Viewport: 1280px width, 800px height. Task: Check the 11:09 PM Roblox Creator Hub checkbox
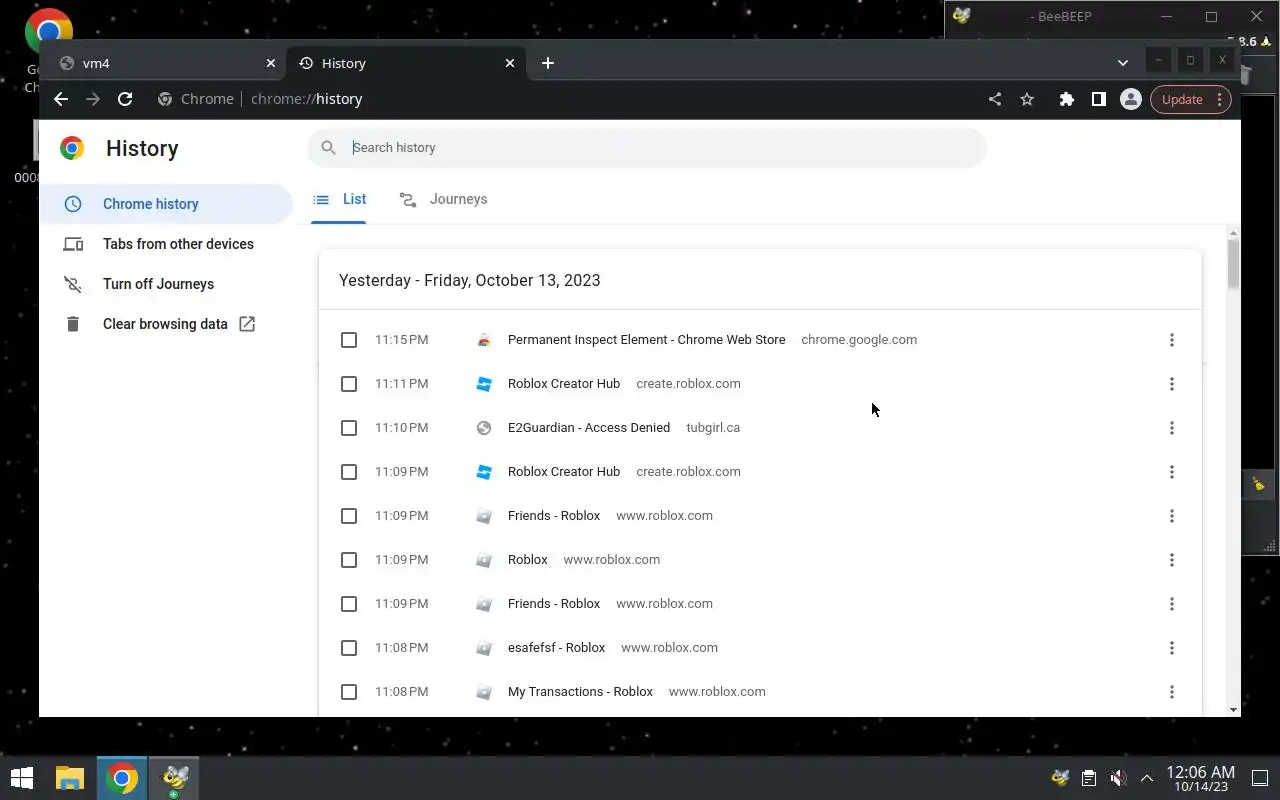coord(349,472)
